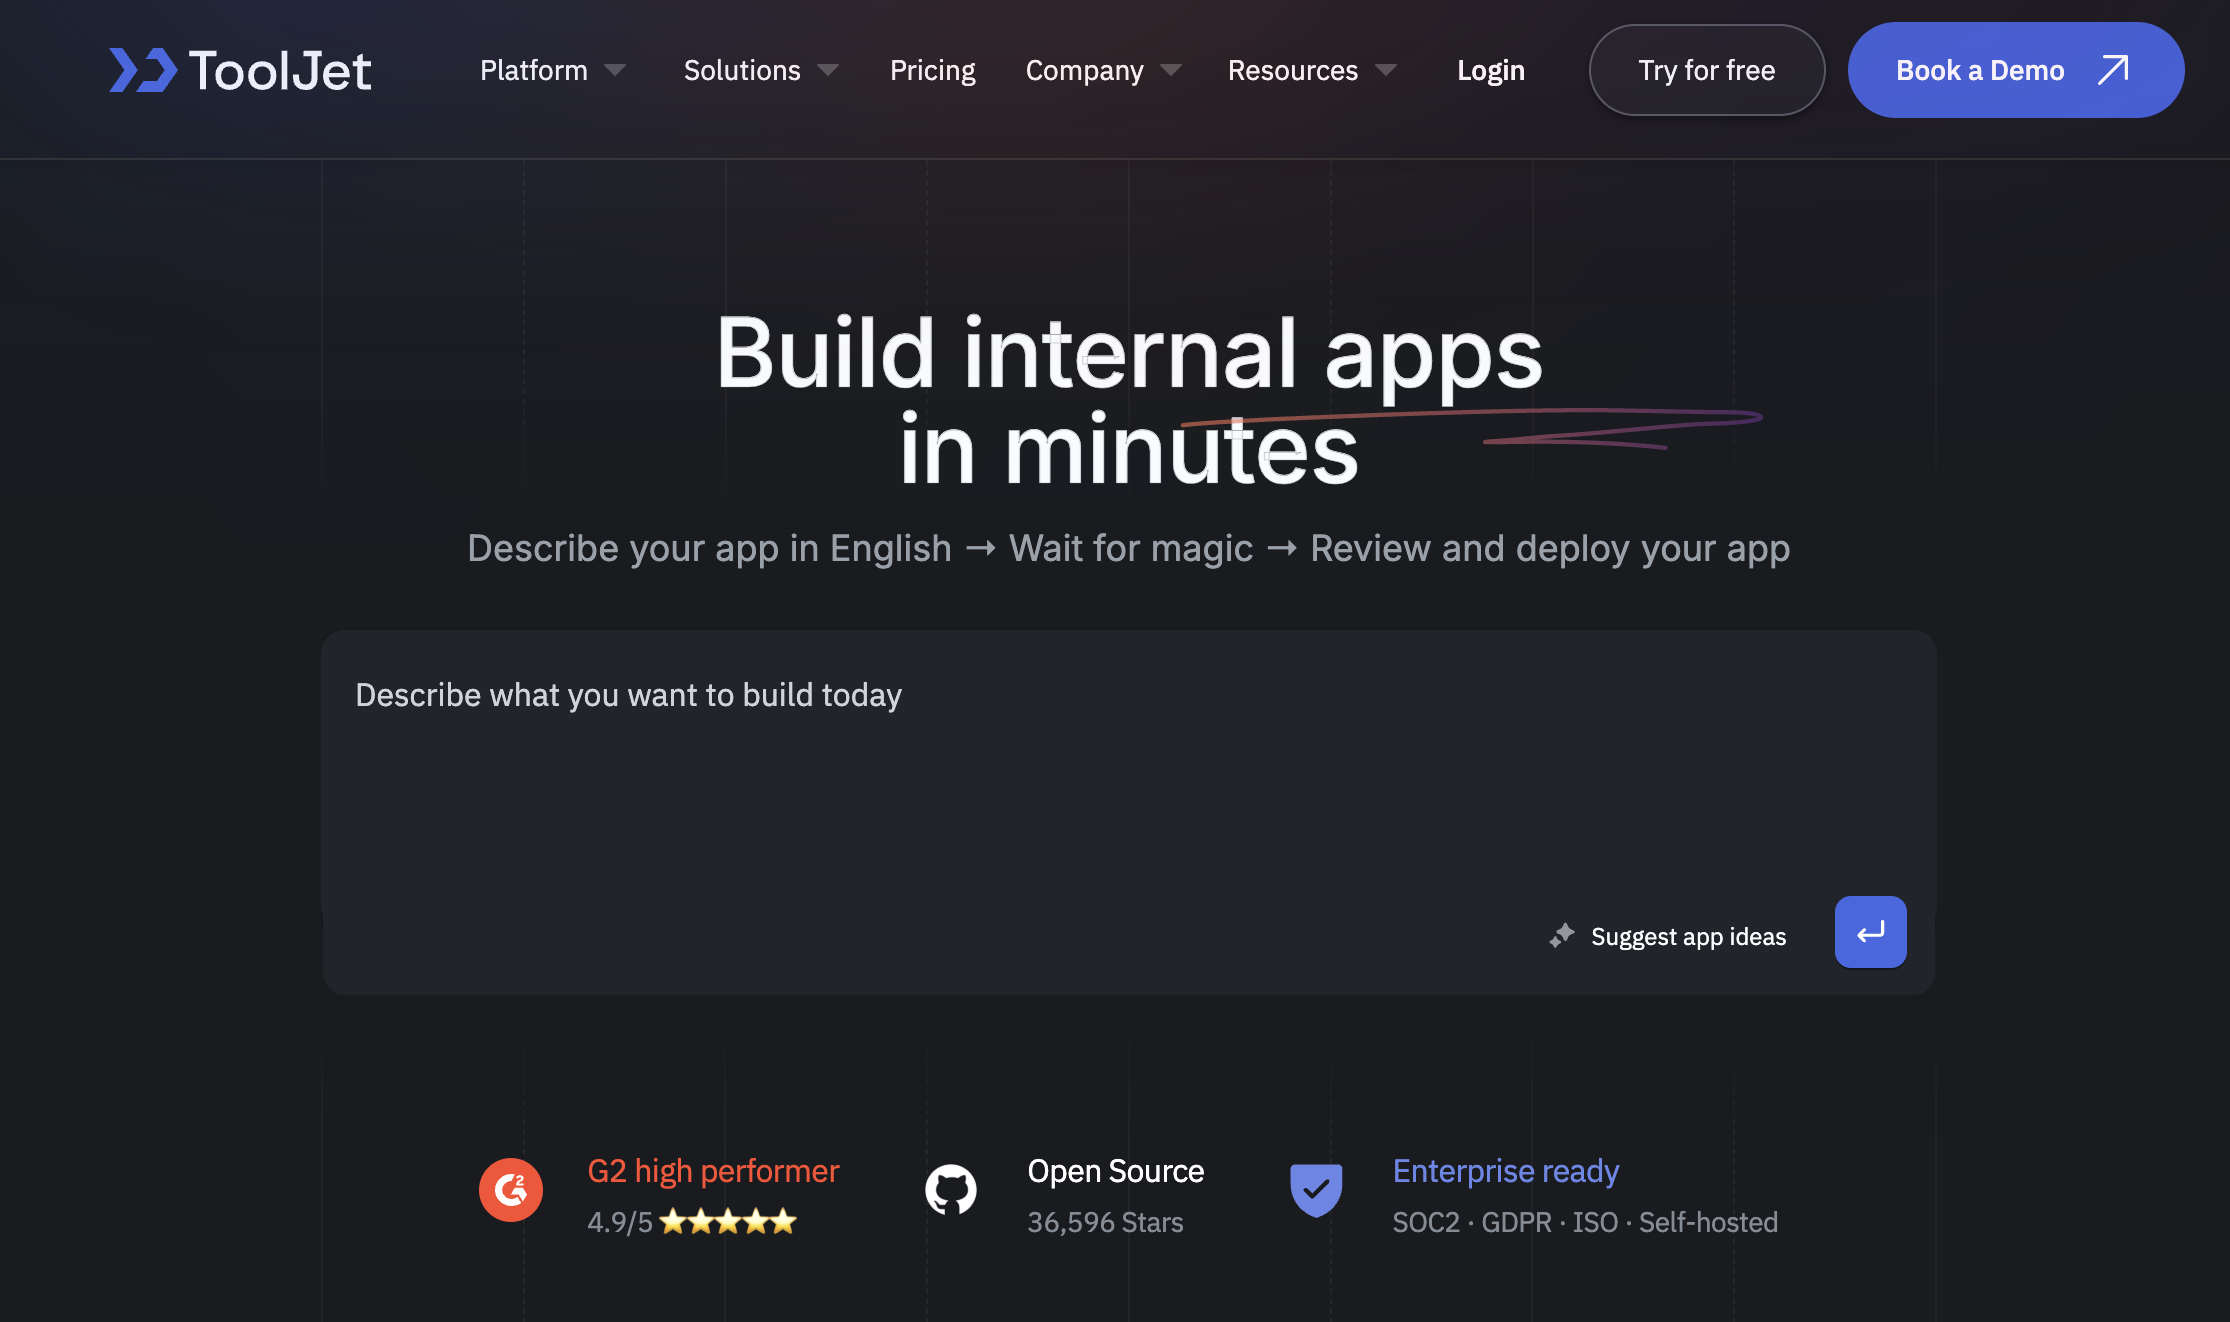This screenshot has width=2230, height=1322.
Task: Click the G2 red badge icon
Action: point(511,1190)
